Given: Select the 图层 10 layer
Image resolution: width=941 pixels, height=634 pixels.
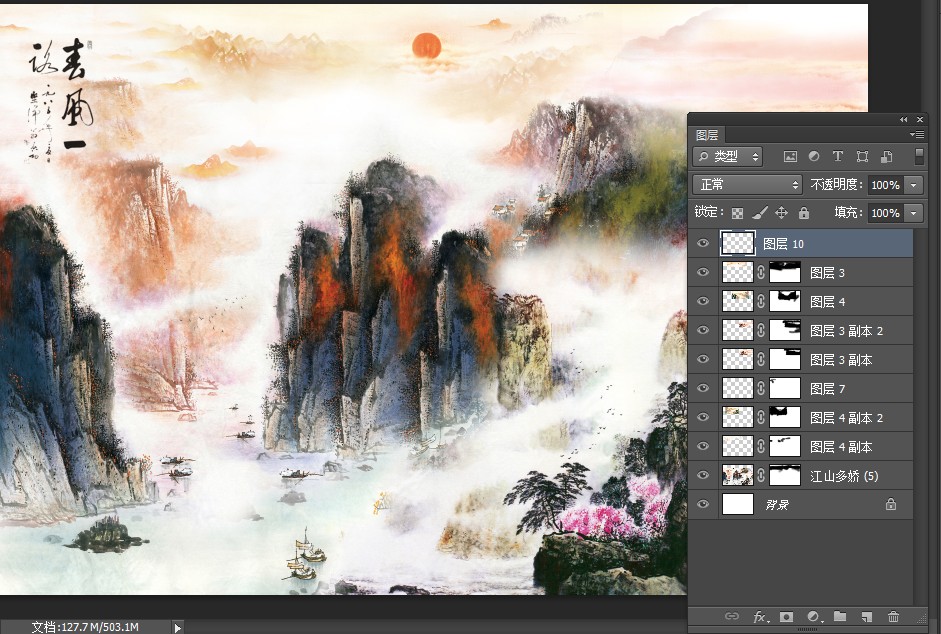Looking at the screenshot, I should [x=801, y=243].
